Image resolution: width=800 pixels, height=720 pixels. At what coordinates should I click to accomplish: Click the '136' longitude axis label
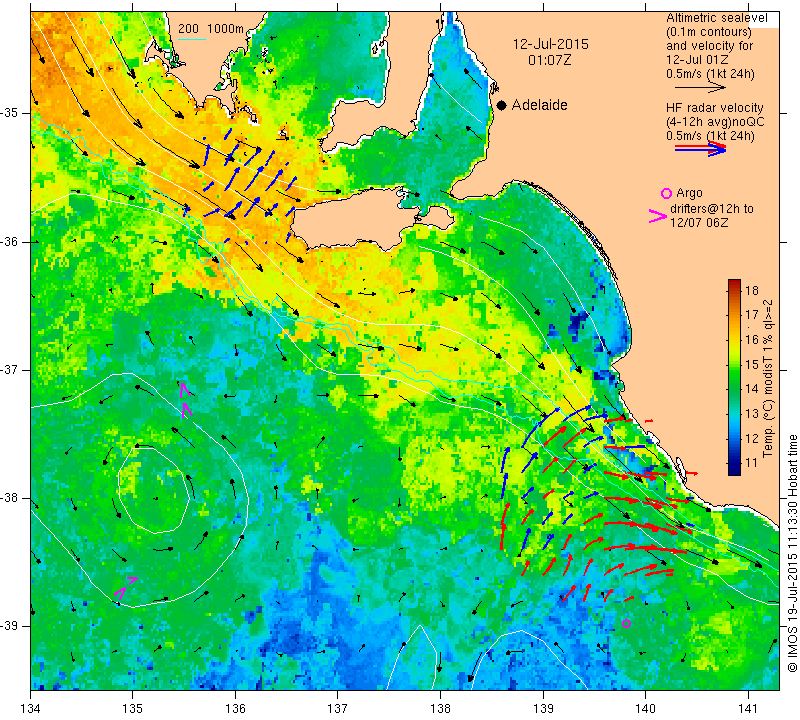pos(235,709)
